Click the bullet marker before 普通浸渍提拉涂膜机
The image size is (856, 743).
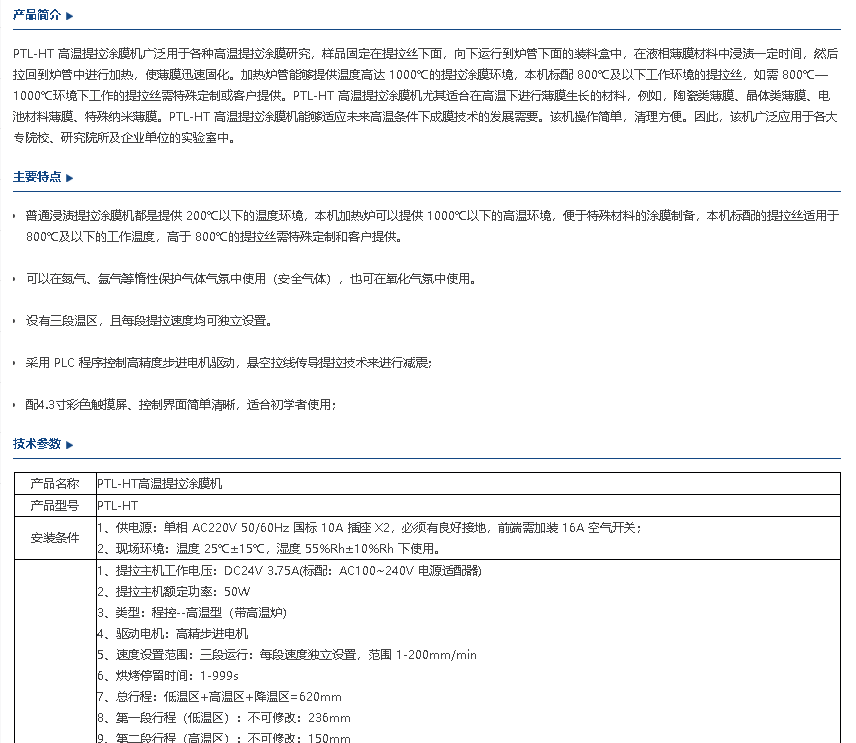point(14,216)
